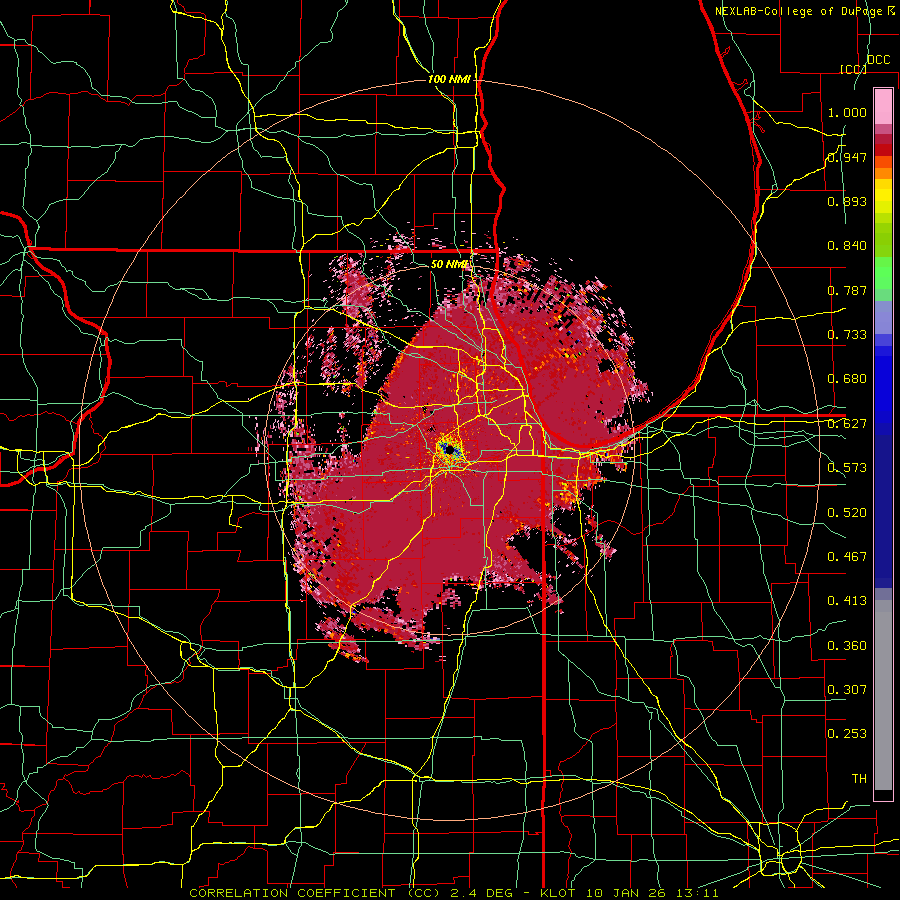Click the DCC label above the color scale
Screen dimensions: 900x900
pos(878,60)
